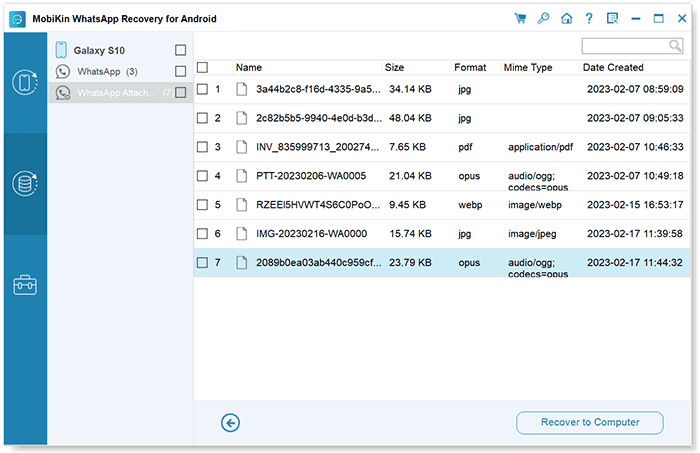The width and height of the screenshot is (700, 453).
Task: Click file icon of 2c82b5b5 row
Action: (242, 118)
